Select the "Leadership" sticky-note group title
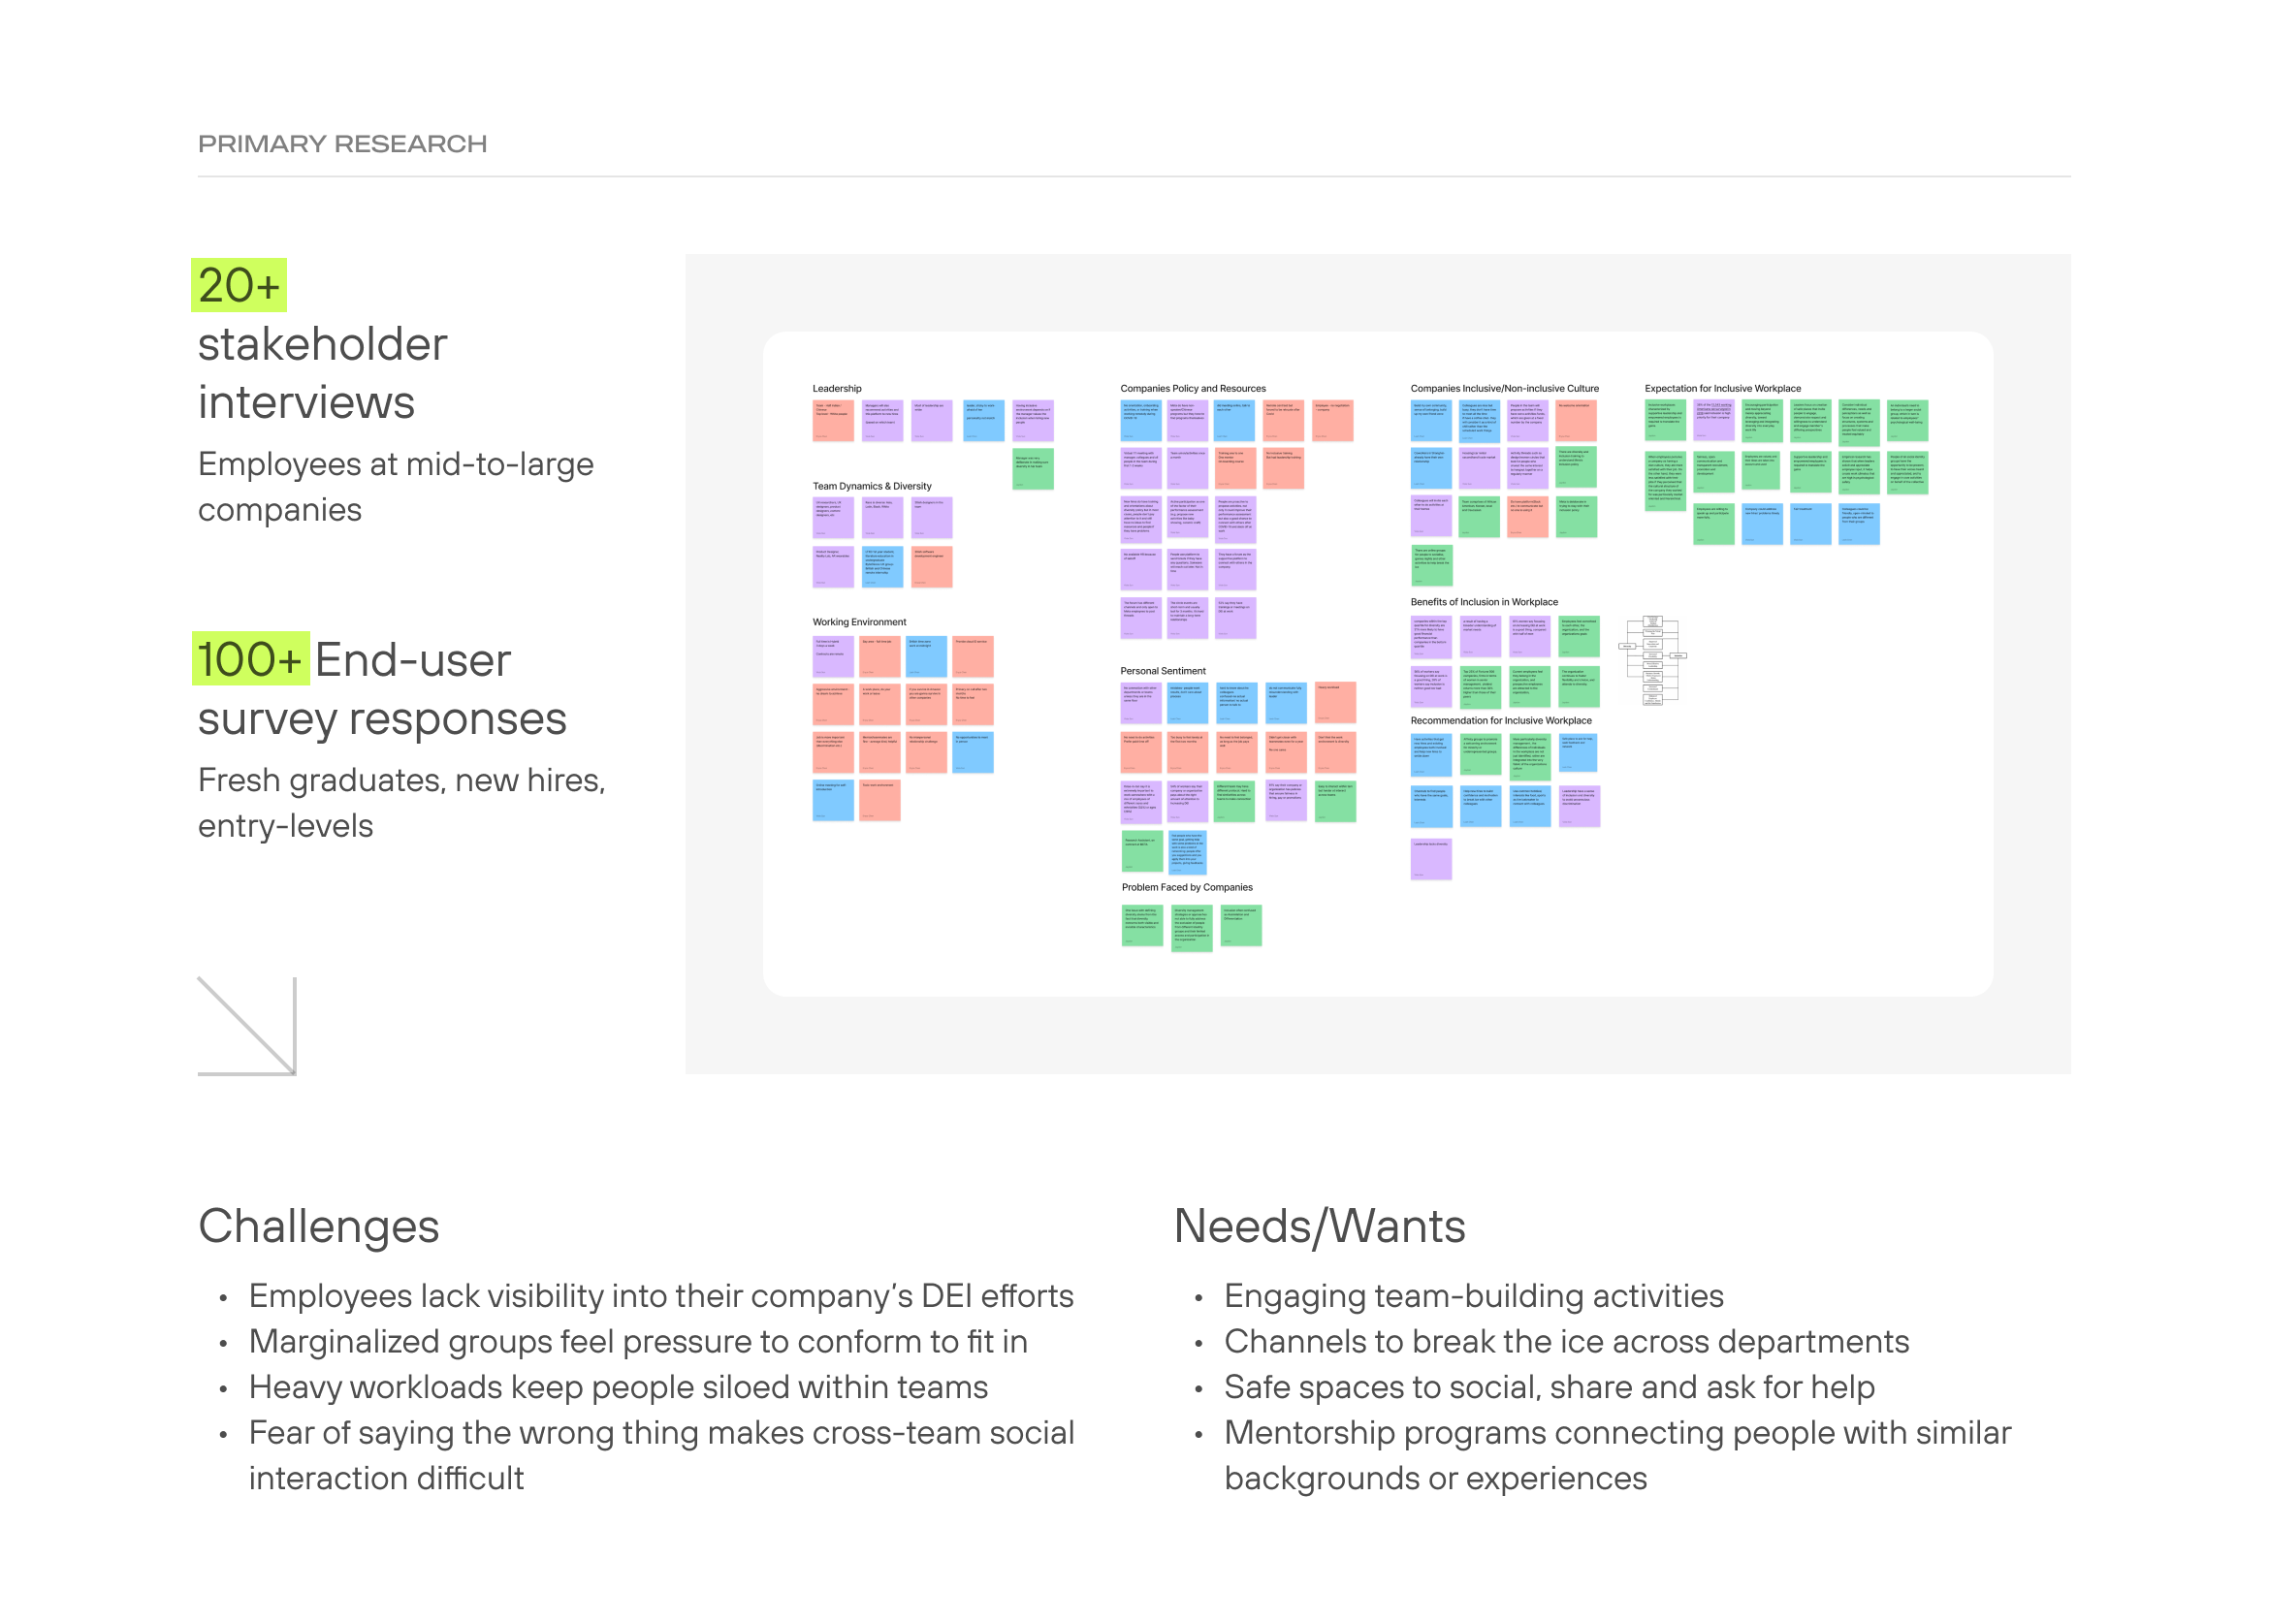The height and width of the screenshot is (1624, 2269). (836, 388)
